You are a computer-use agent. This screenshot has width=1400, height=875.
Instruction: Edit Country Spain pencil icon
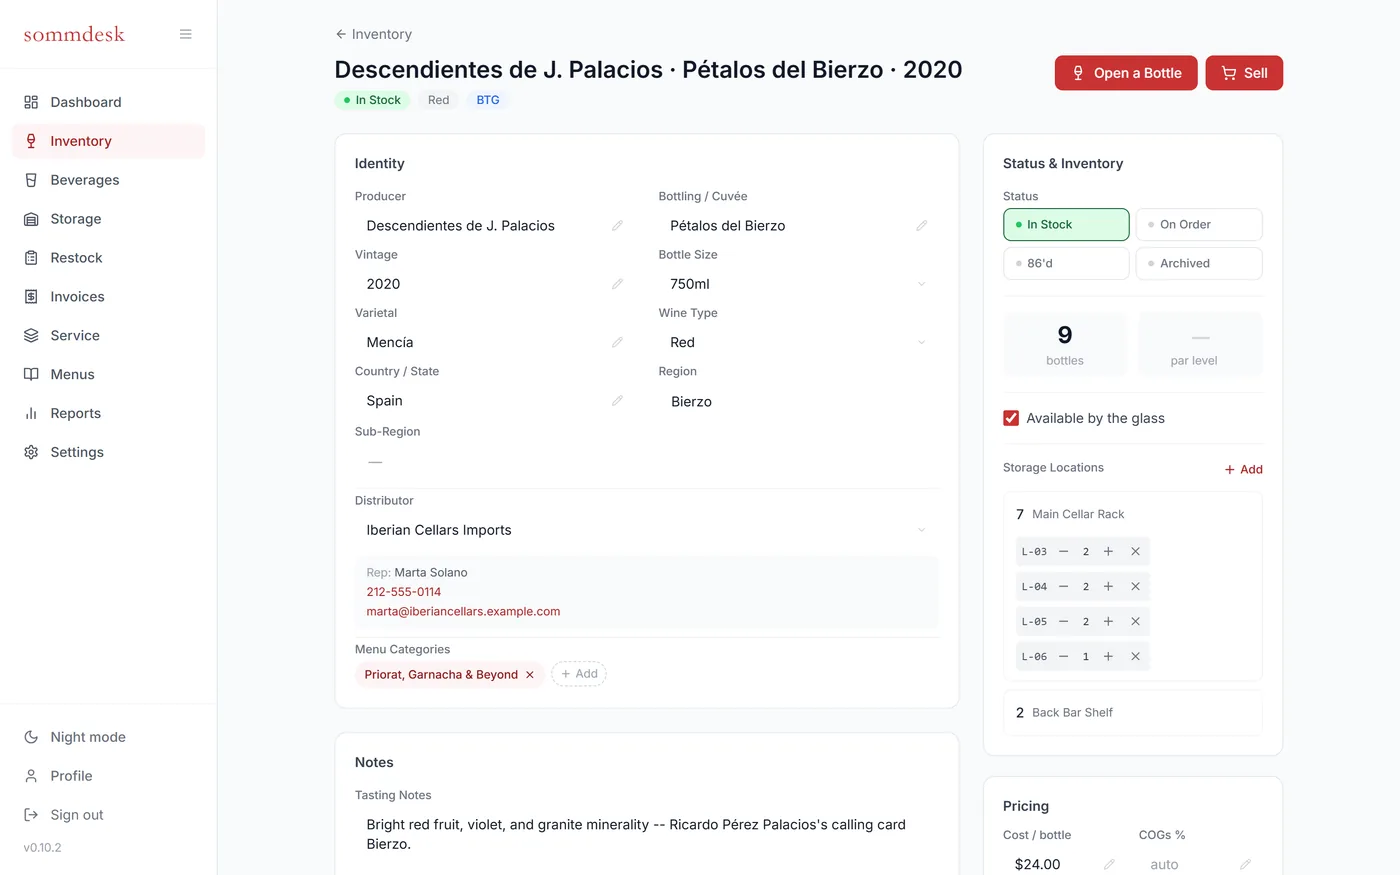coord(617,401)
